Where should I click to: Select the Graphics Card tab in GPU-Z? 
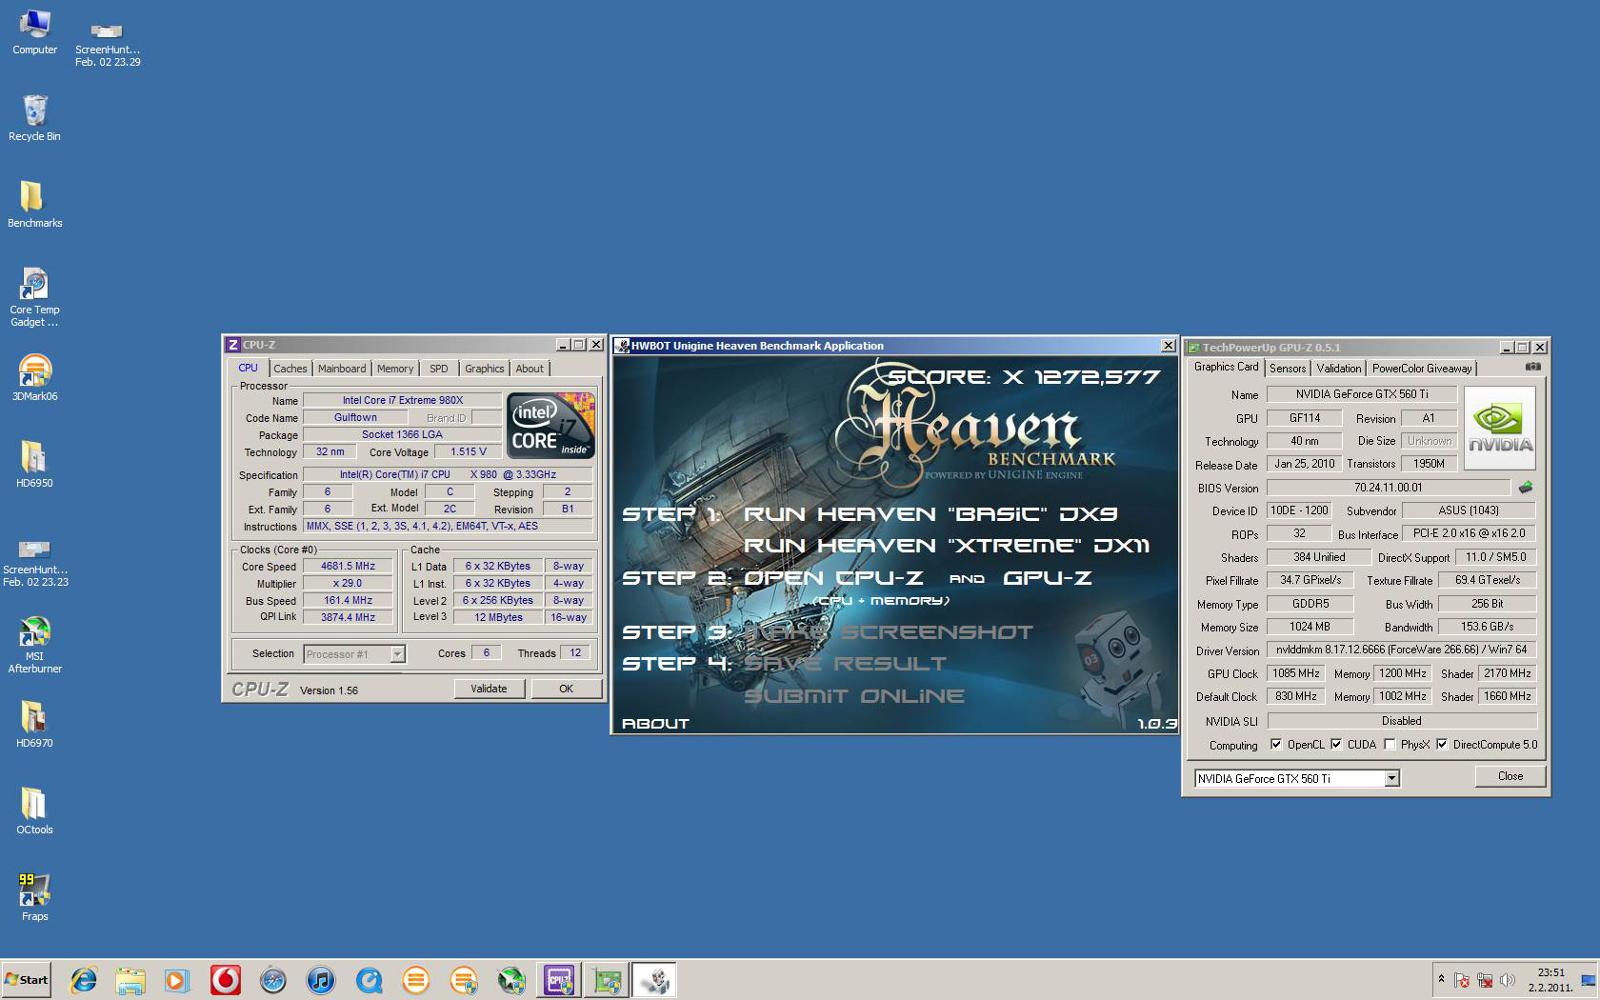point(1226,367)
